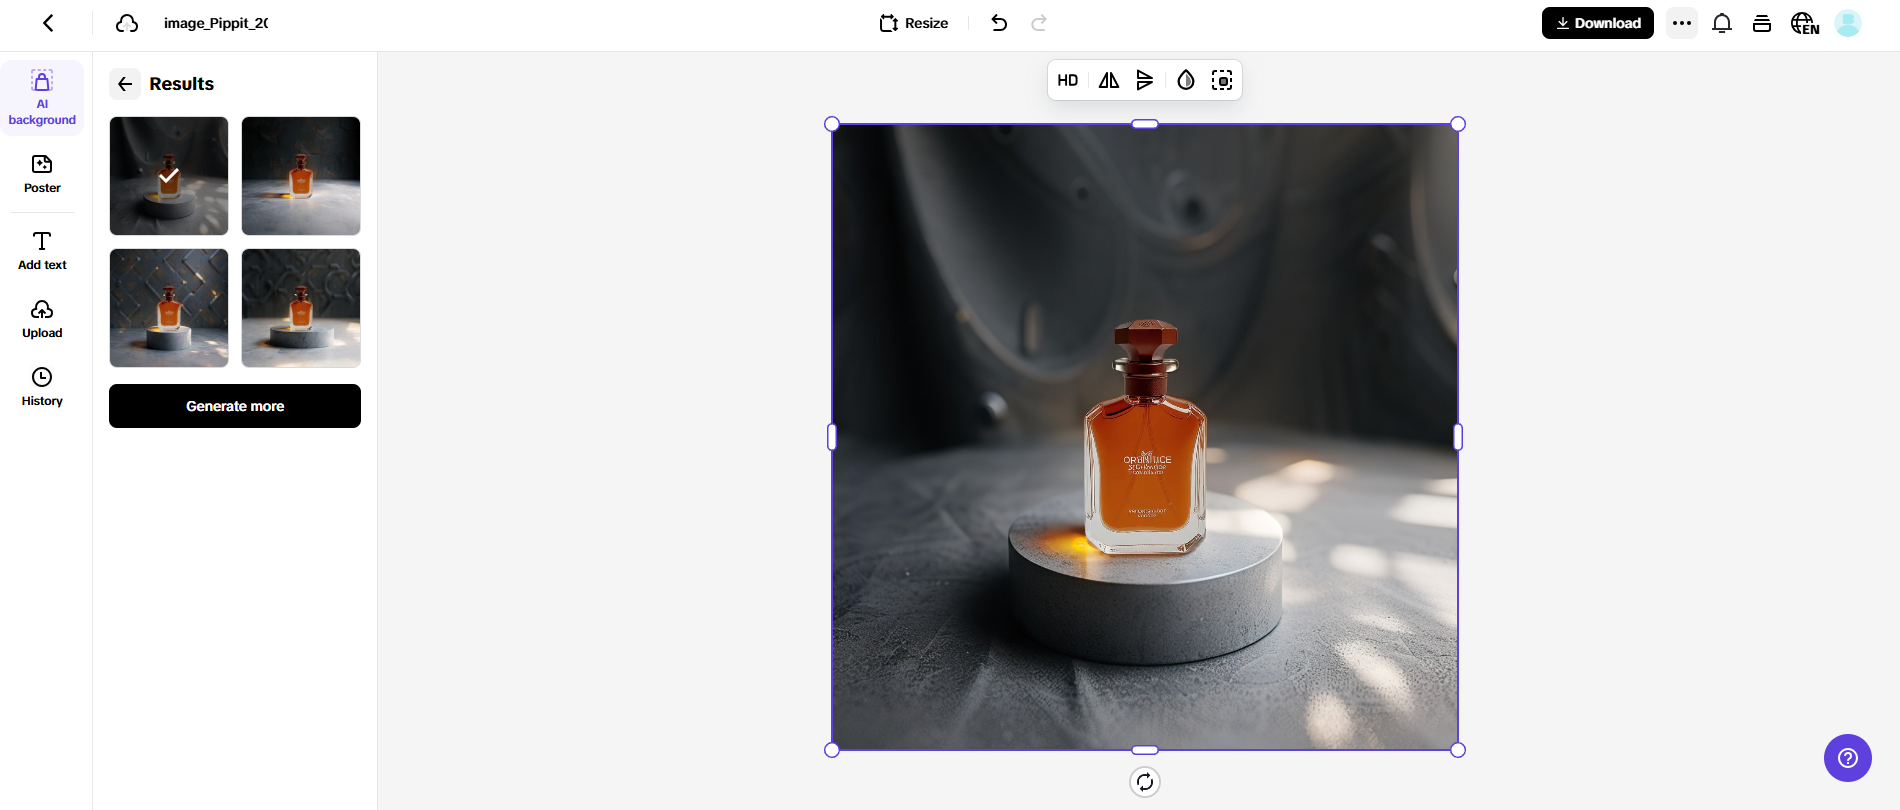This screenshot has height=810, width=1900.
Task: Open the opacity droplet tool
Action: 1186,80
